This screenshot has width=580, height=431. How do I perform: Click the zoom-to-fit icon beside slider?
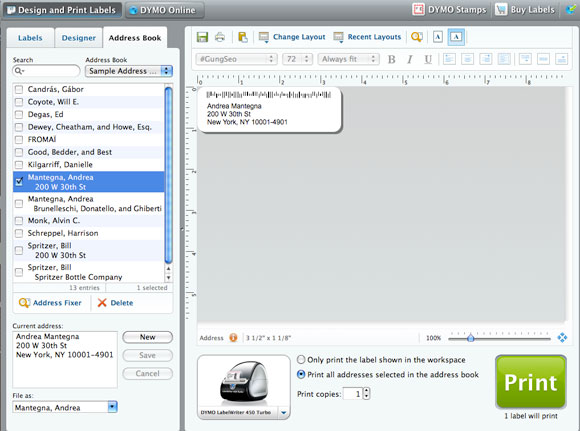[x=562, y=338]
